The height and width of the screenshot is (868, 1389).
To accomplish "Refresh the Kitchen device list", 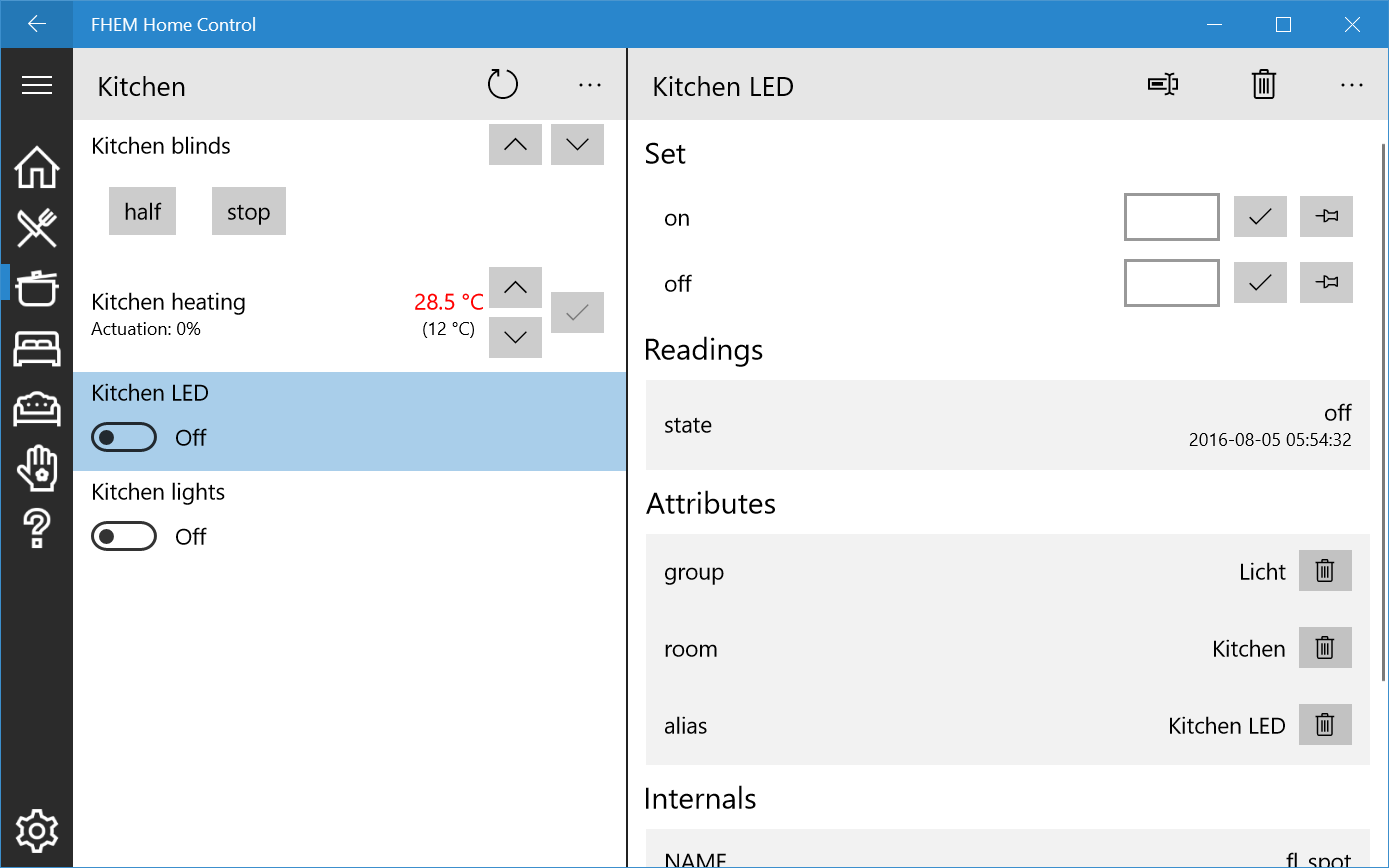I will coord(503,85).
